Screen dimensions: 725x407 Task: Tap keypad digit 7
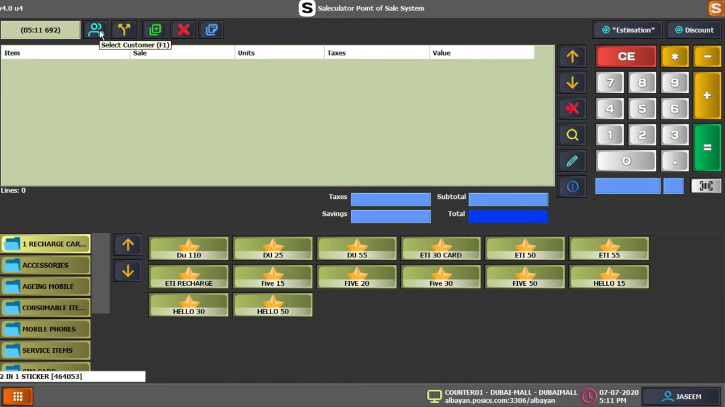point(610,83)
